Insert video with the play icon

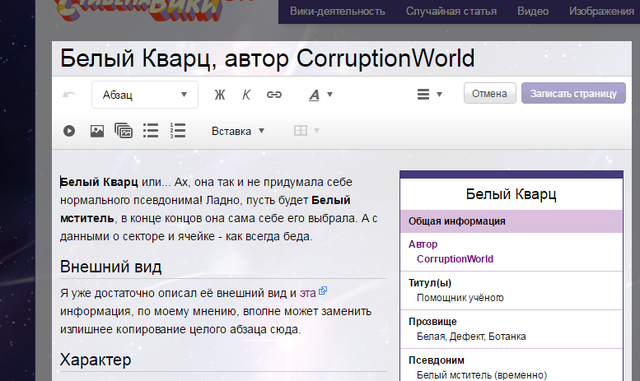[69, 131]
